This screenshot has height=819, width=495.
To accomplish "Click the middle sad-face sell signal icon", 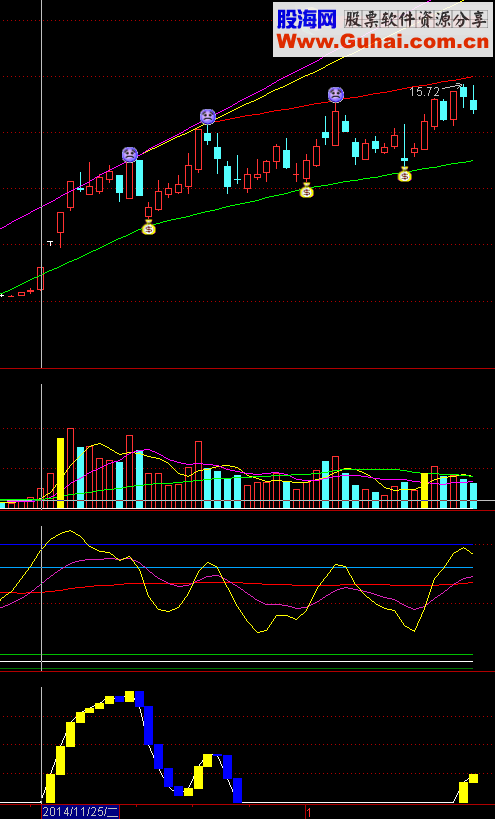I will 207,116.
